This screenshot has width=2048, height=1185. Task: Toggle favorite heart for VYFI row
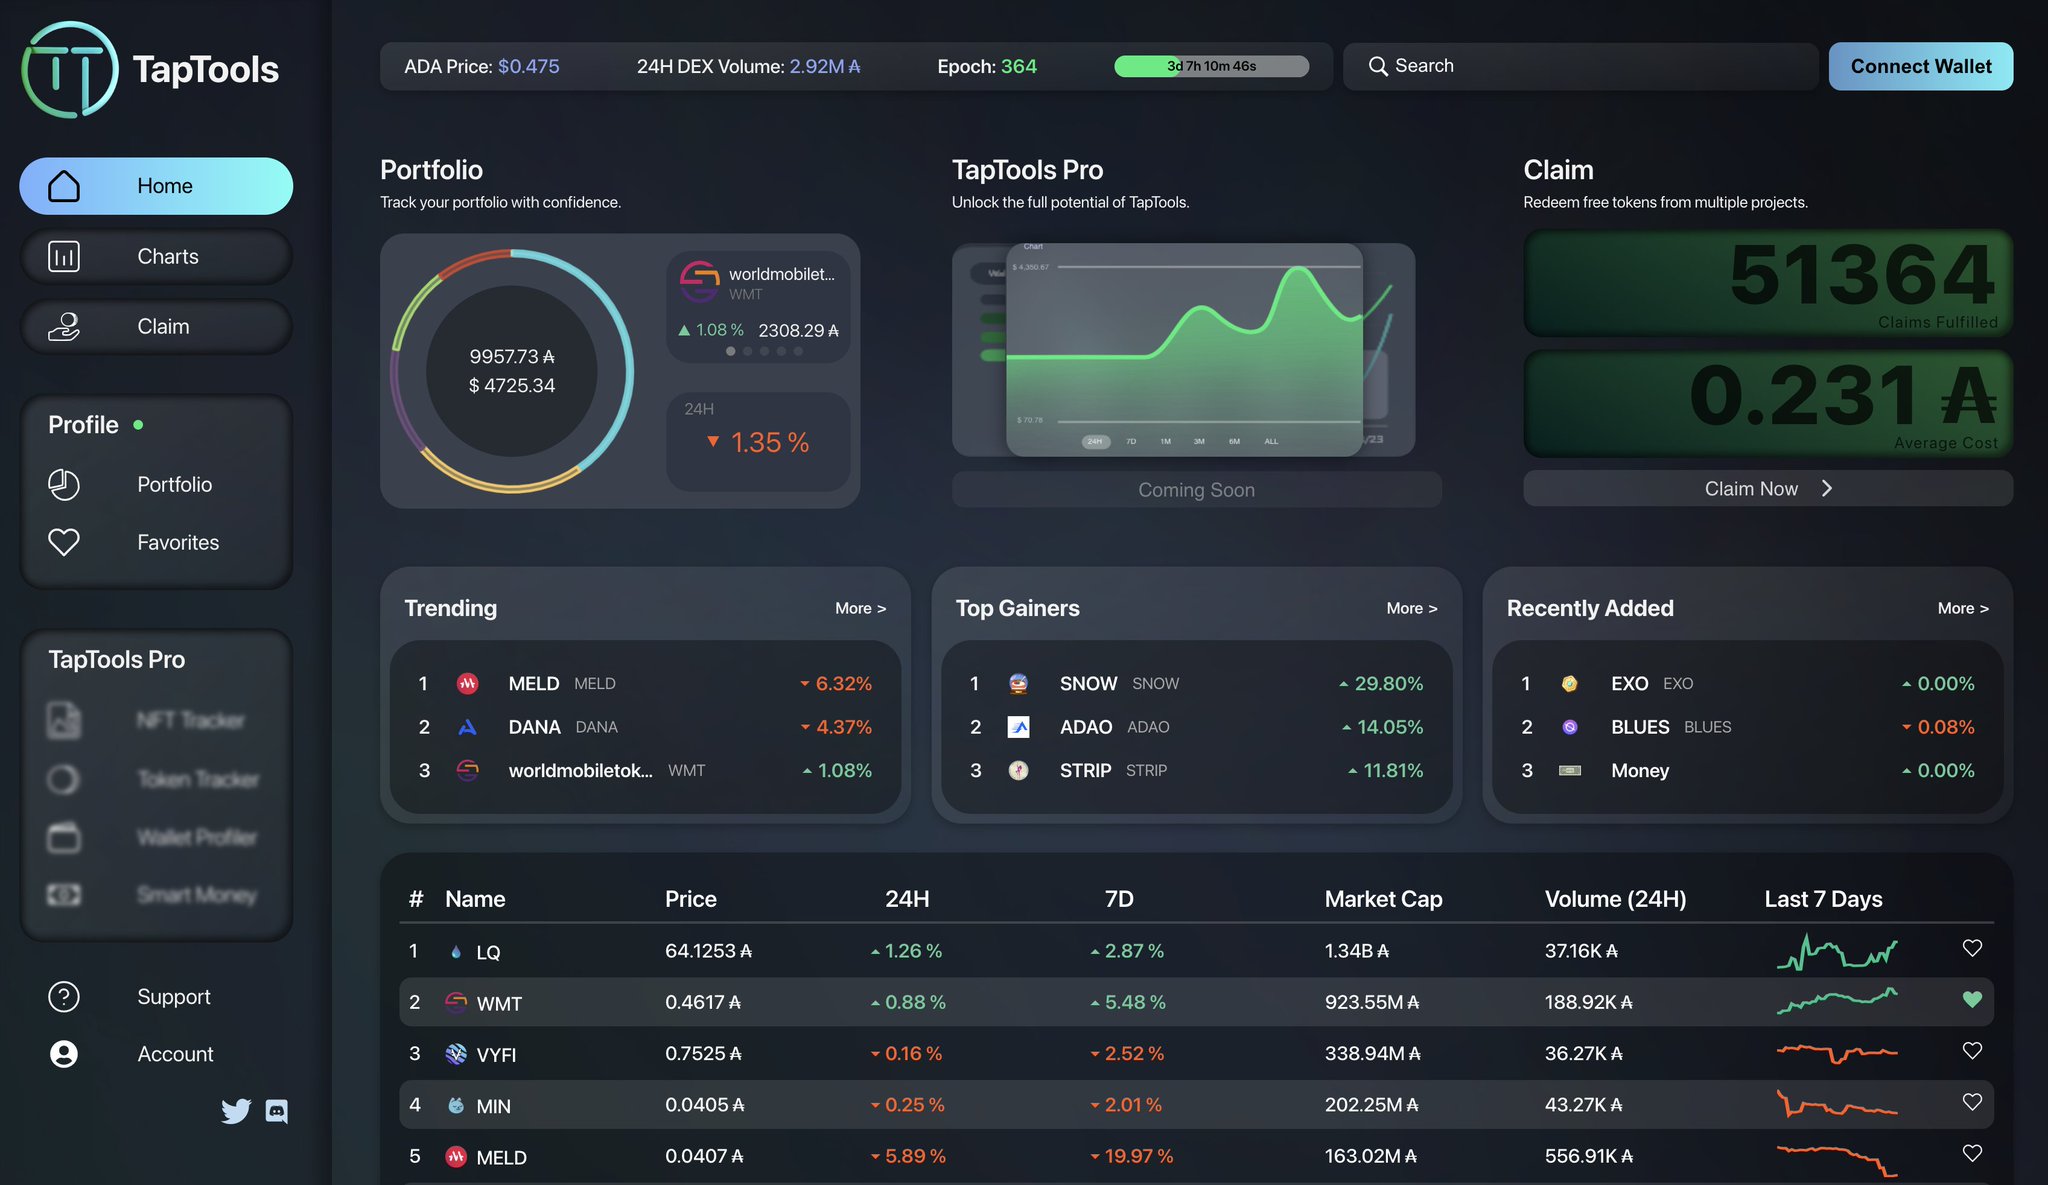[1972, 1051]
